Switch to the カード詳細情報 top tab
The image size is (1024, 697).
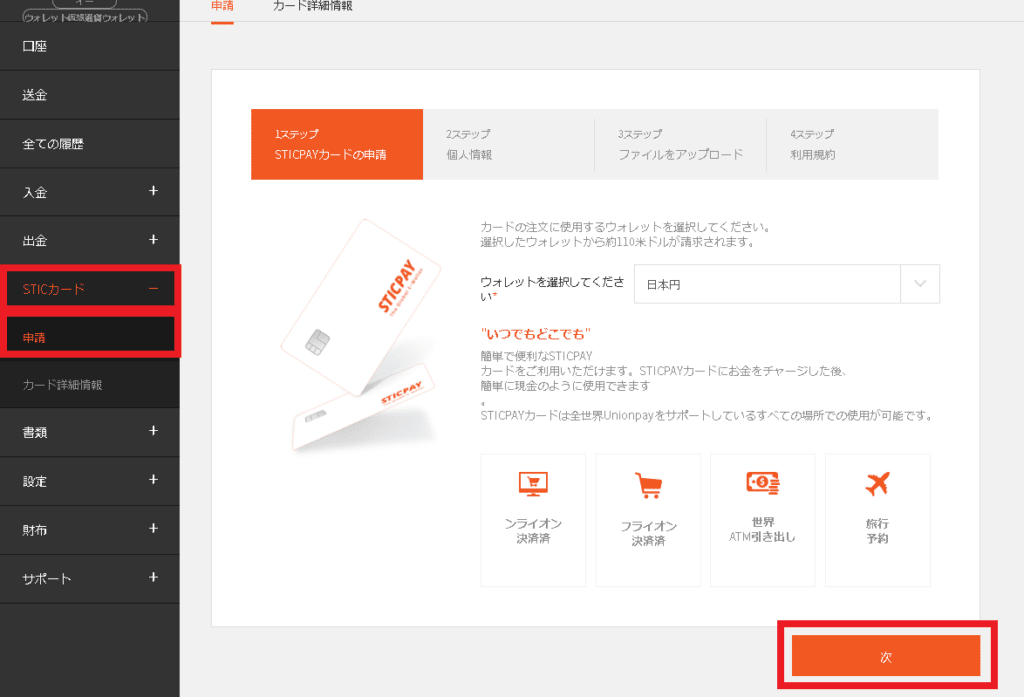point(313,7)
